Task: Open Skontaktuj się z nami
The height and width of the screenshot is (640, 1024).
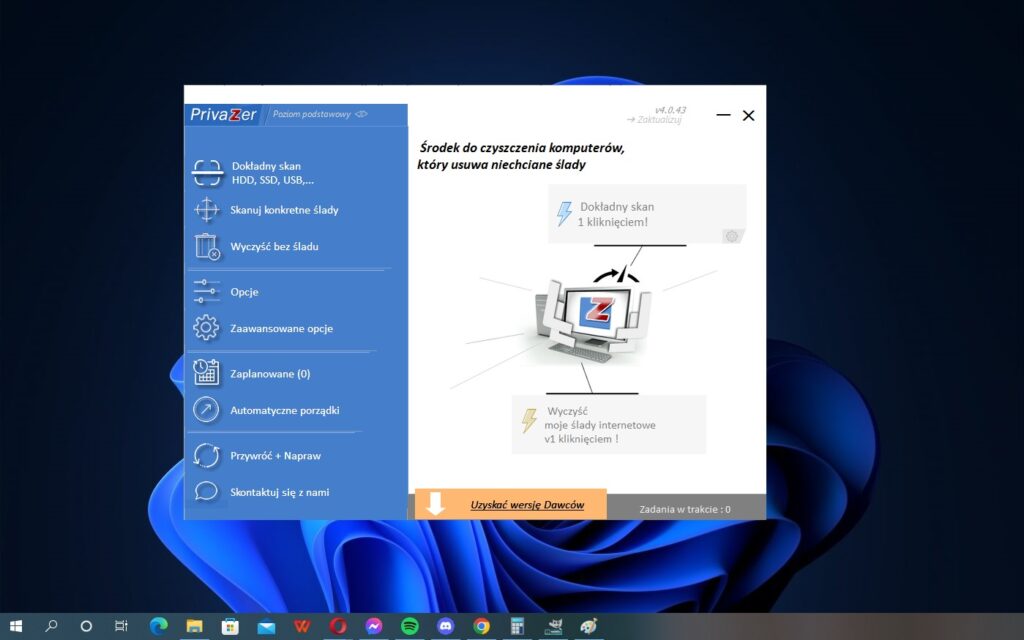Action: pyautogui.click(x=280, y=492)
